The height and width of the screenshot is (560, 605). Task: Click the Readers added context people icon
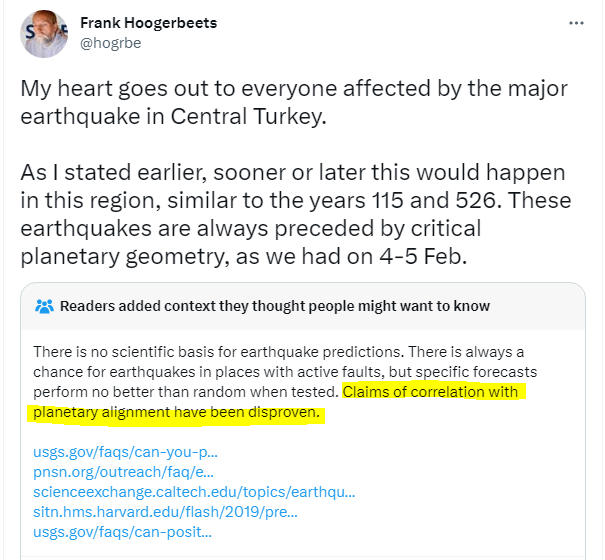coord(44,306)
